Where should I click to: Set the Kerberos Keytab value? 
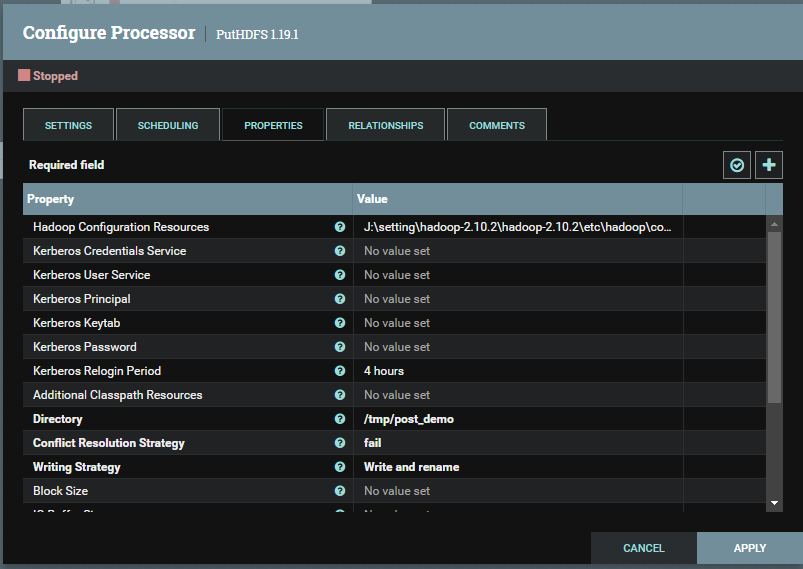pyautogui.click(x=518, y=323)
